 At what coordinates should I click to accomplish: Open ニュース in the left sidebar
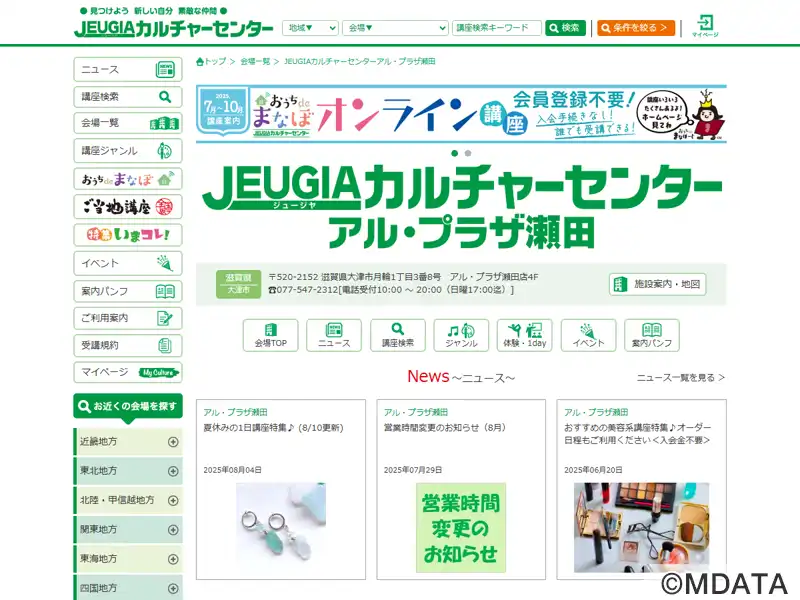click(x=128, y=69)
